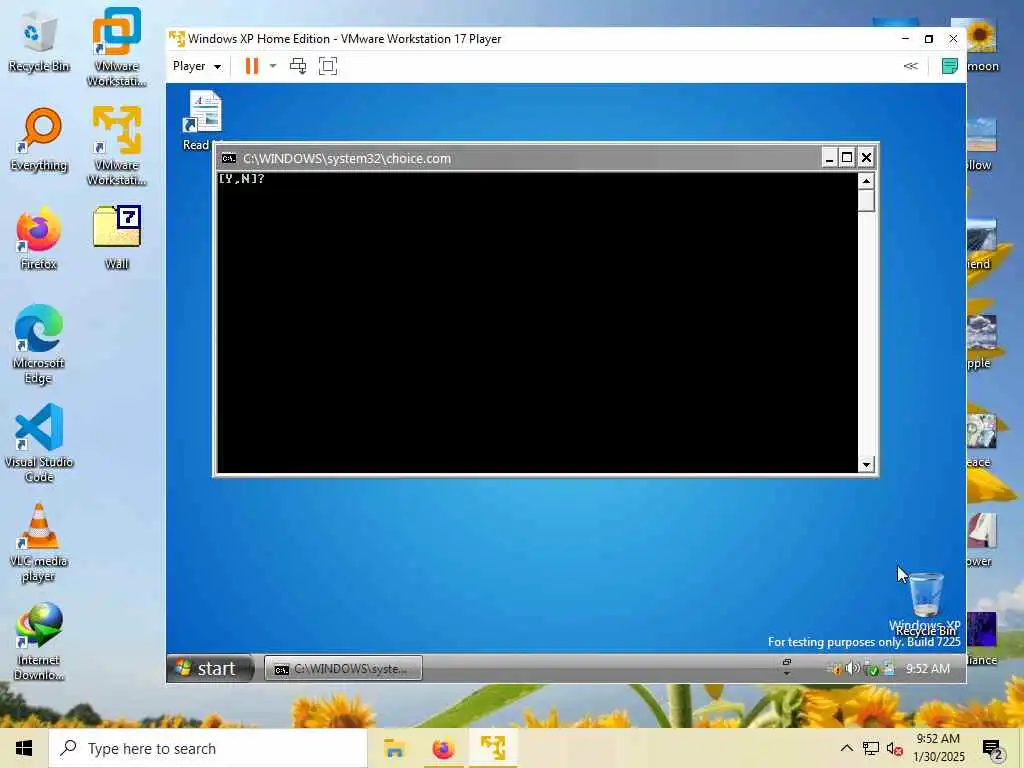Open the moon sunflower image on desktop
The width and height of the screenshot is (1024, 768).
tap(982, 46)
